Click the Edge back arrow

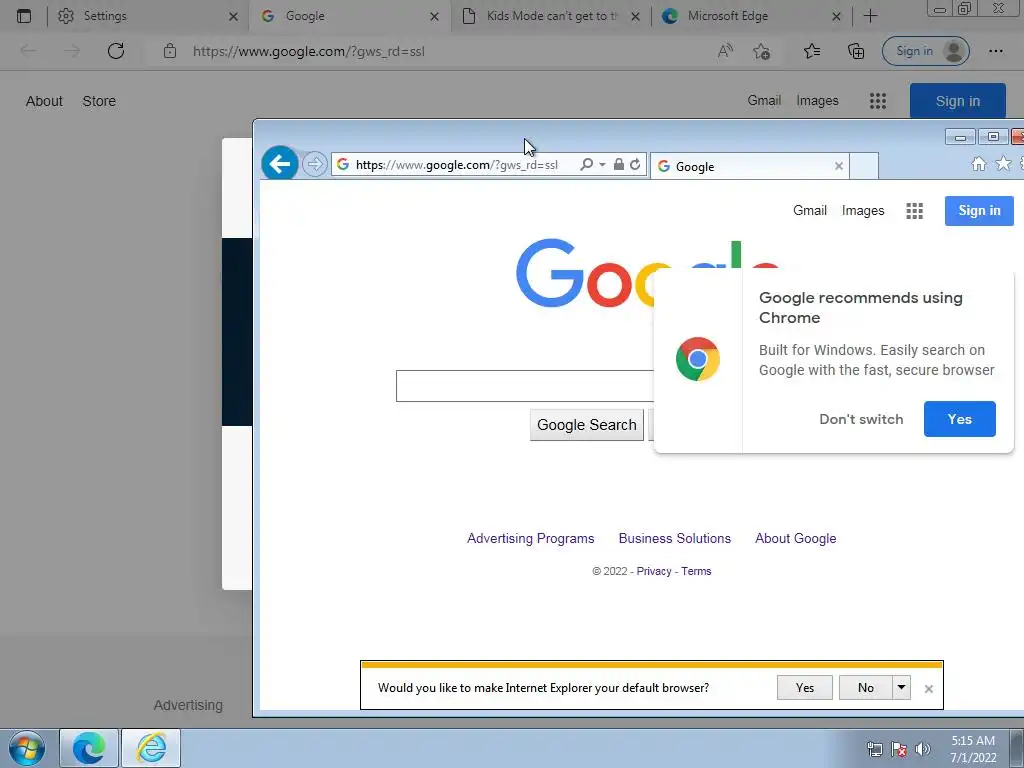click(x=28, y=51)
